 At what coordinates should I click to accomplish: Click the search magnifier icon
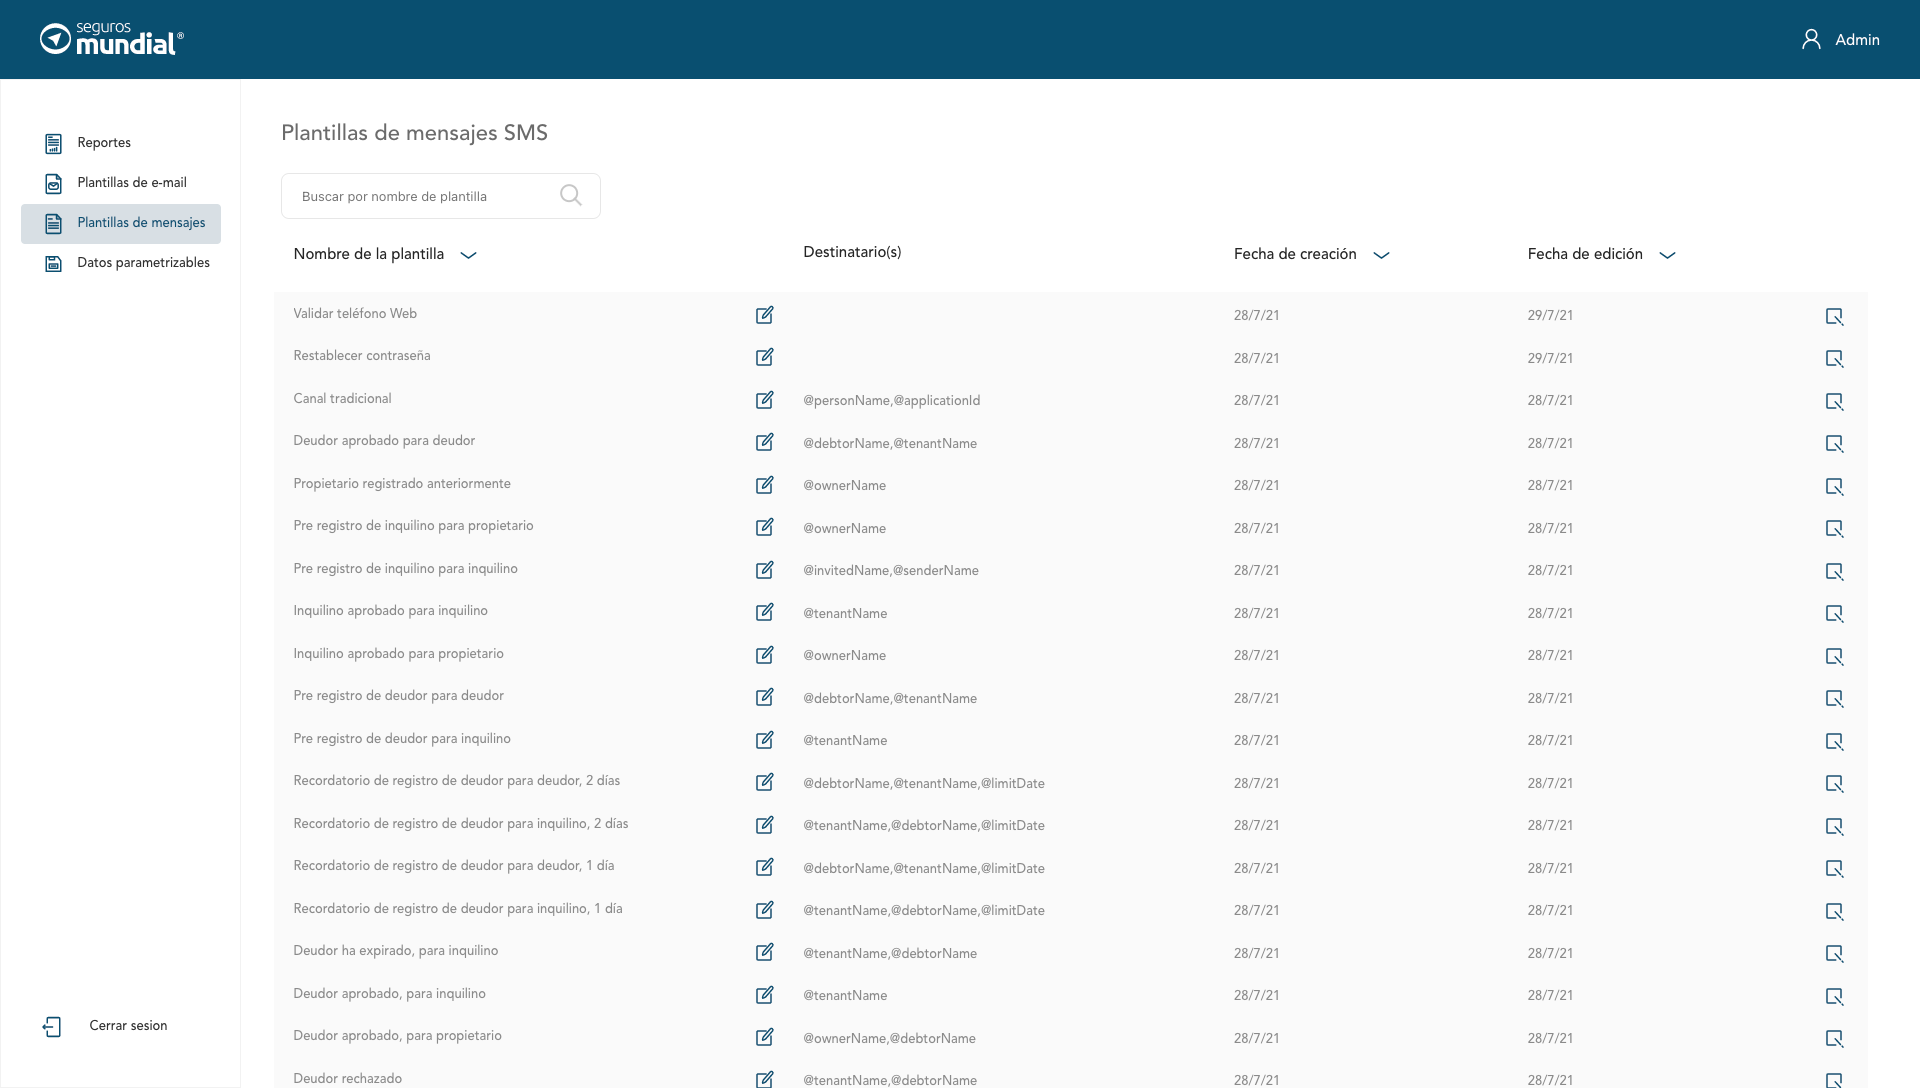[571, 196]
